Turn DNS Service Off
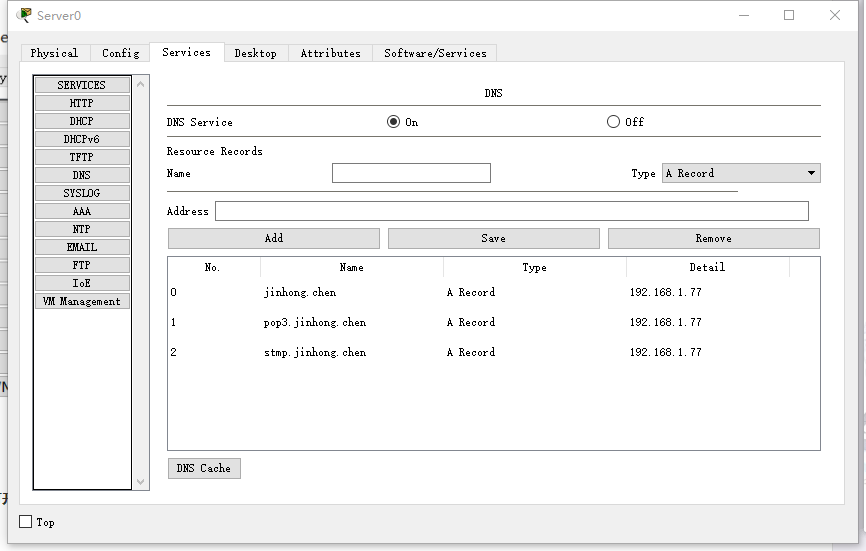This screenshot has width=866, height=551. pyautogui.click(x=613, y=121)
